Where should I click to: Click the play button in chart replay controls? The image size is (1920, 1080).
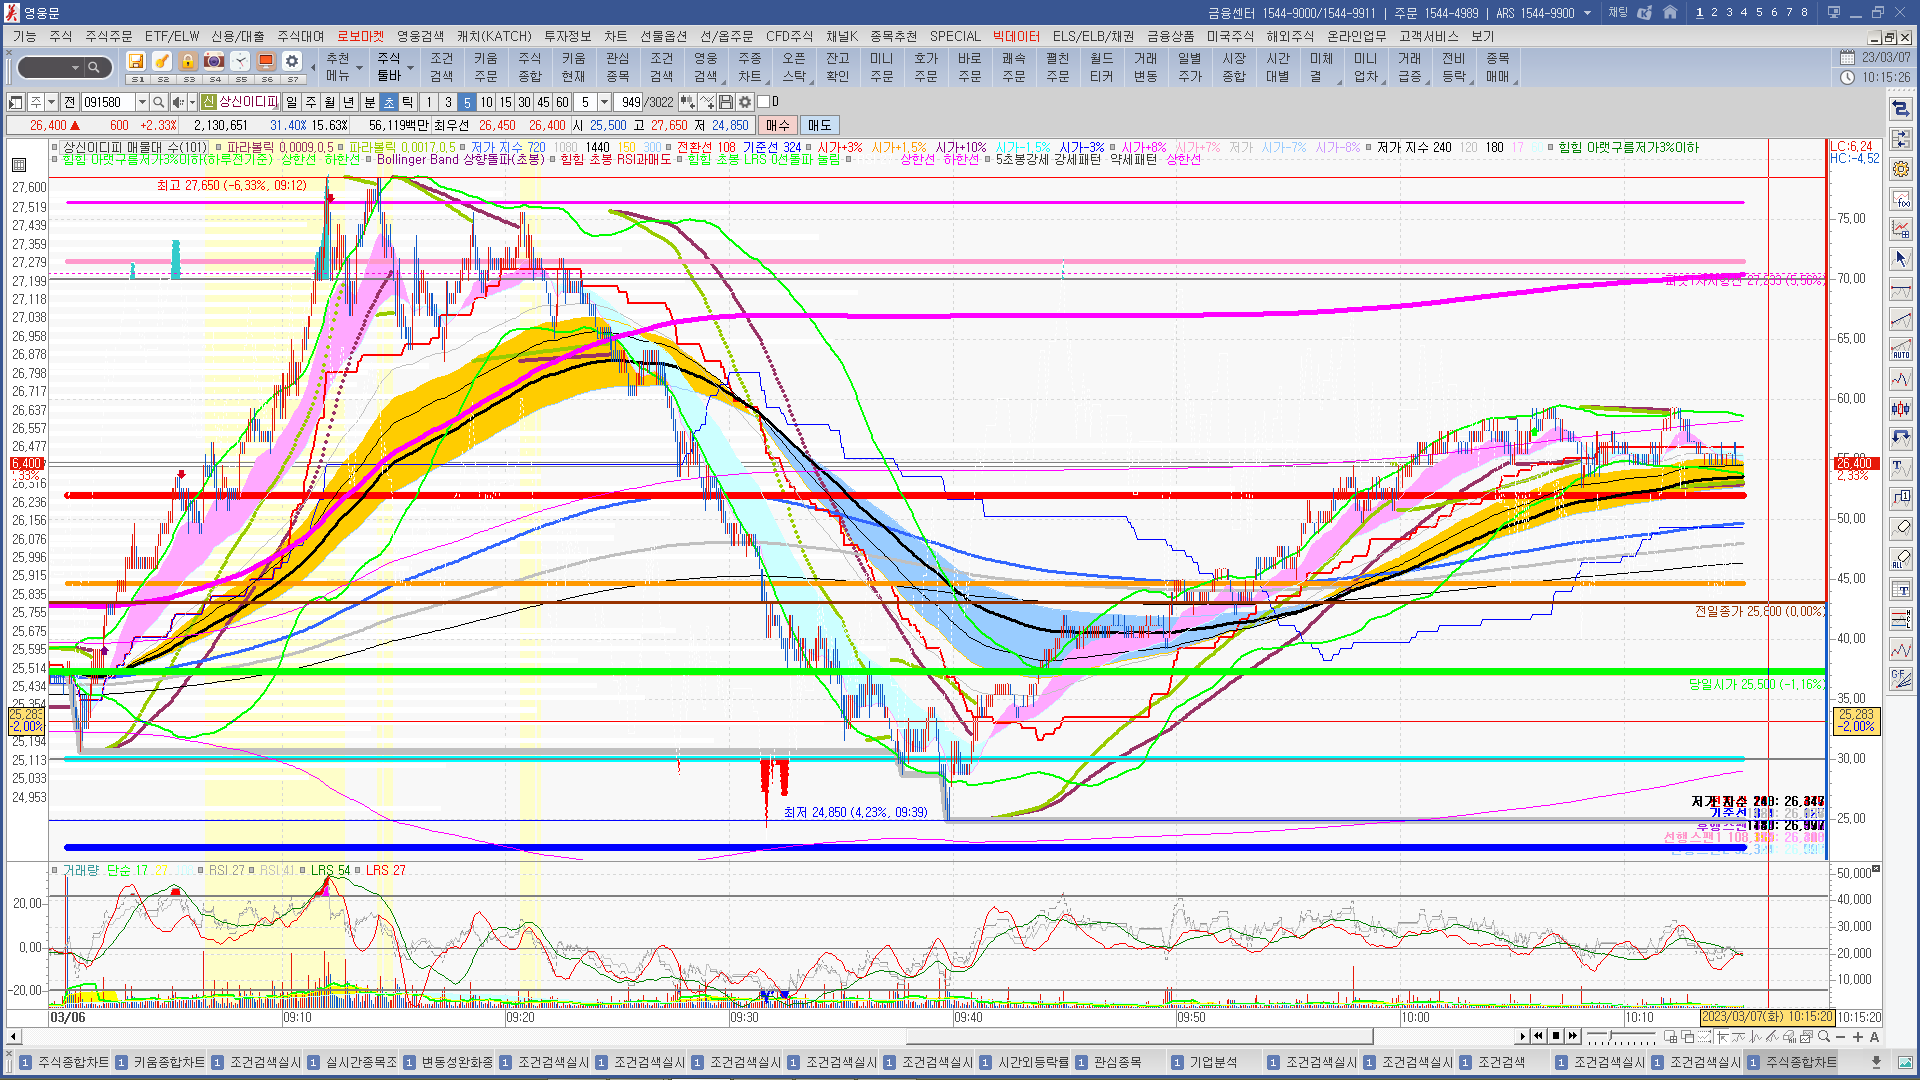[1523, 1037]
